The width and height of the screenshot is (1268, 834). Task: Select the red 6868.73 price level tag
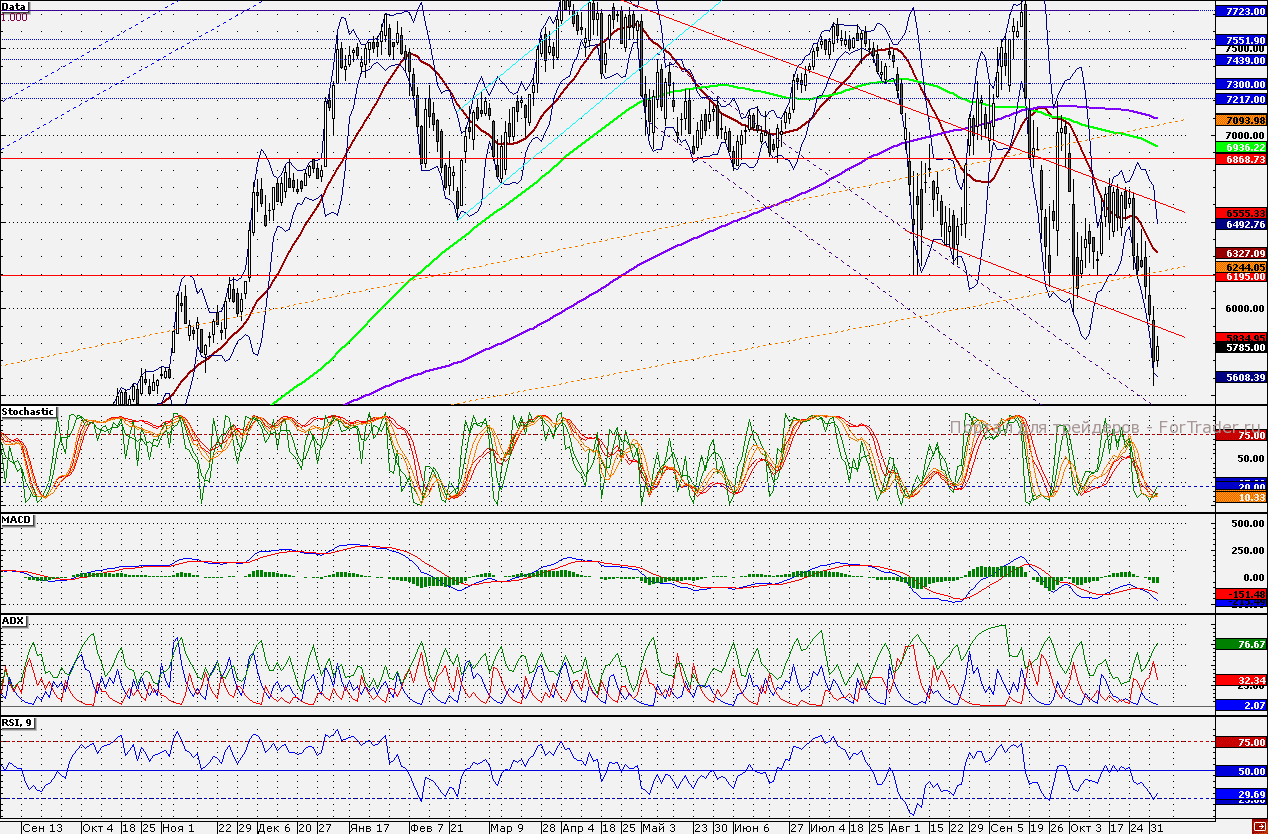point(1239,159)
